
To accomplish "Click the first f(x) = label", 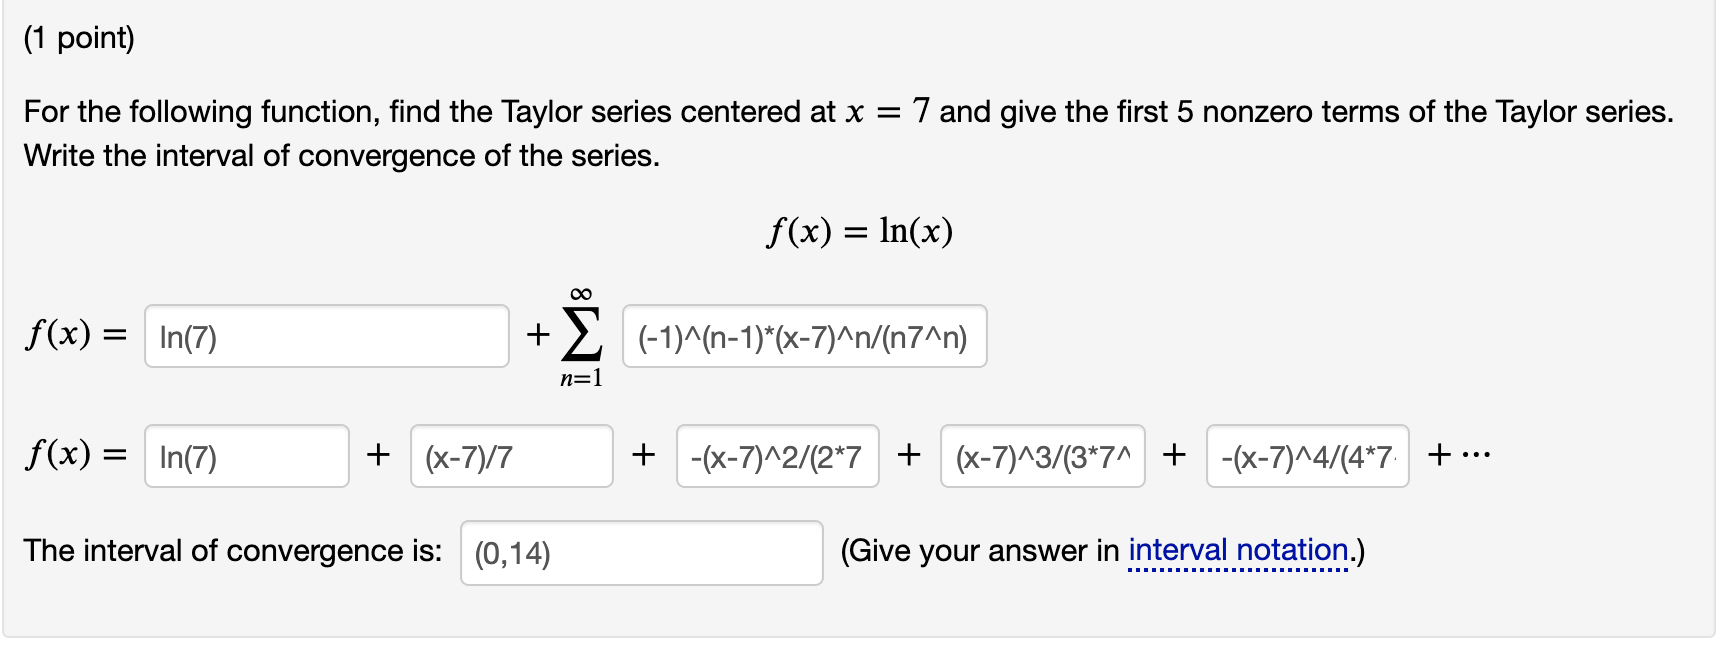I will (75, 336).
